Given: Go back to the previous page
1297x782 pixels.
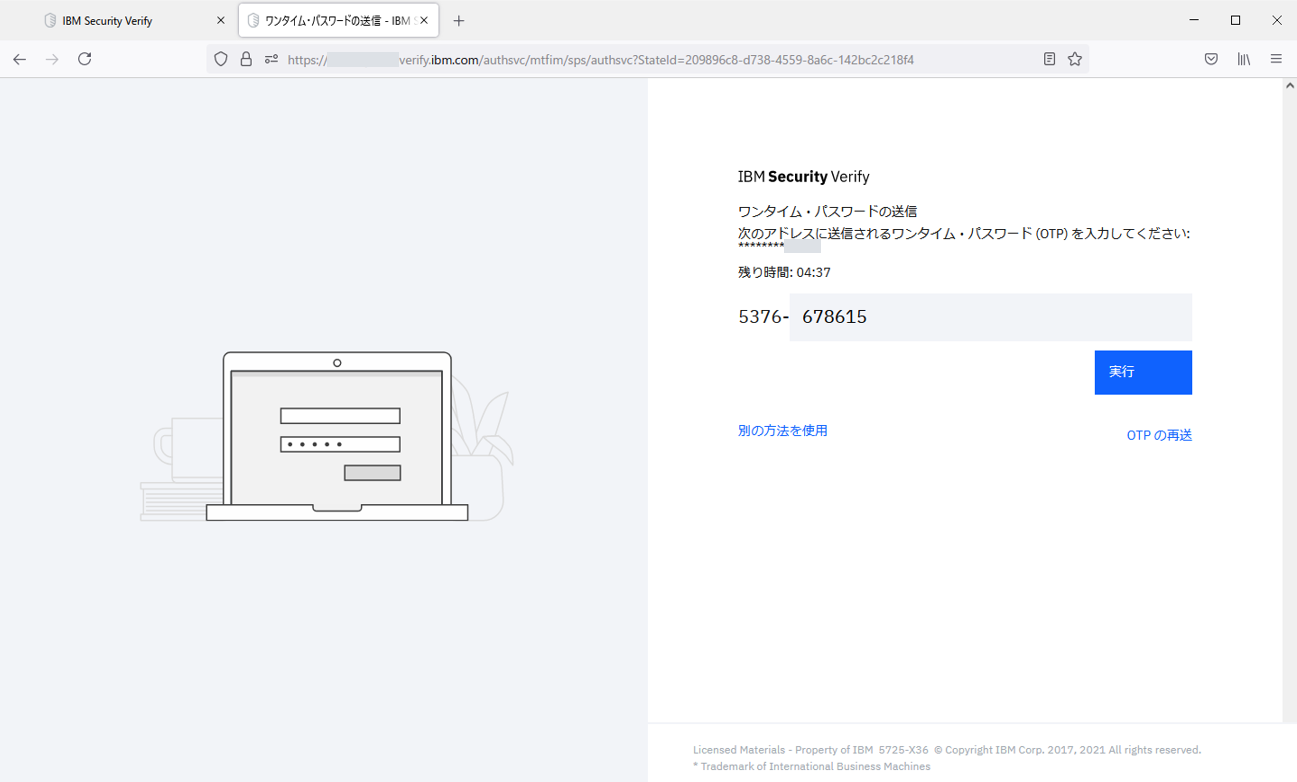Looking at the screenshot, I should [19, 59].
